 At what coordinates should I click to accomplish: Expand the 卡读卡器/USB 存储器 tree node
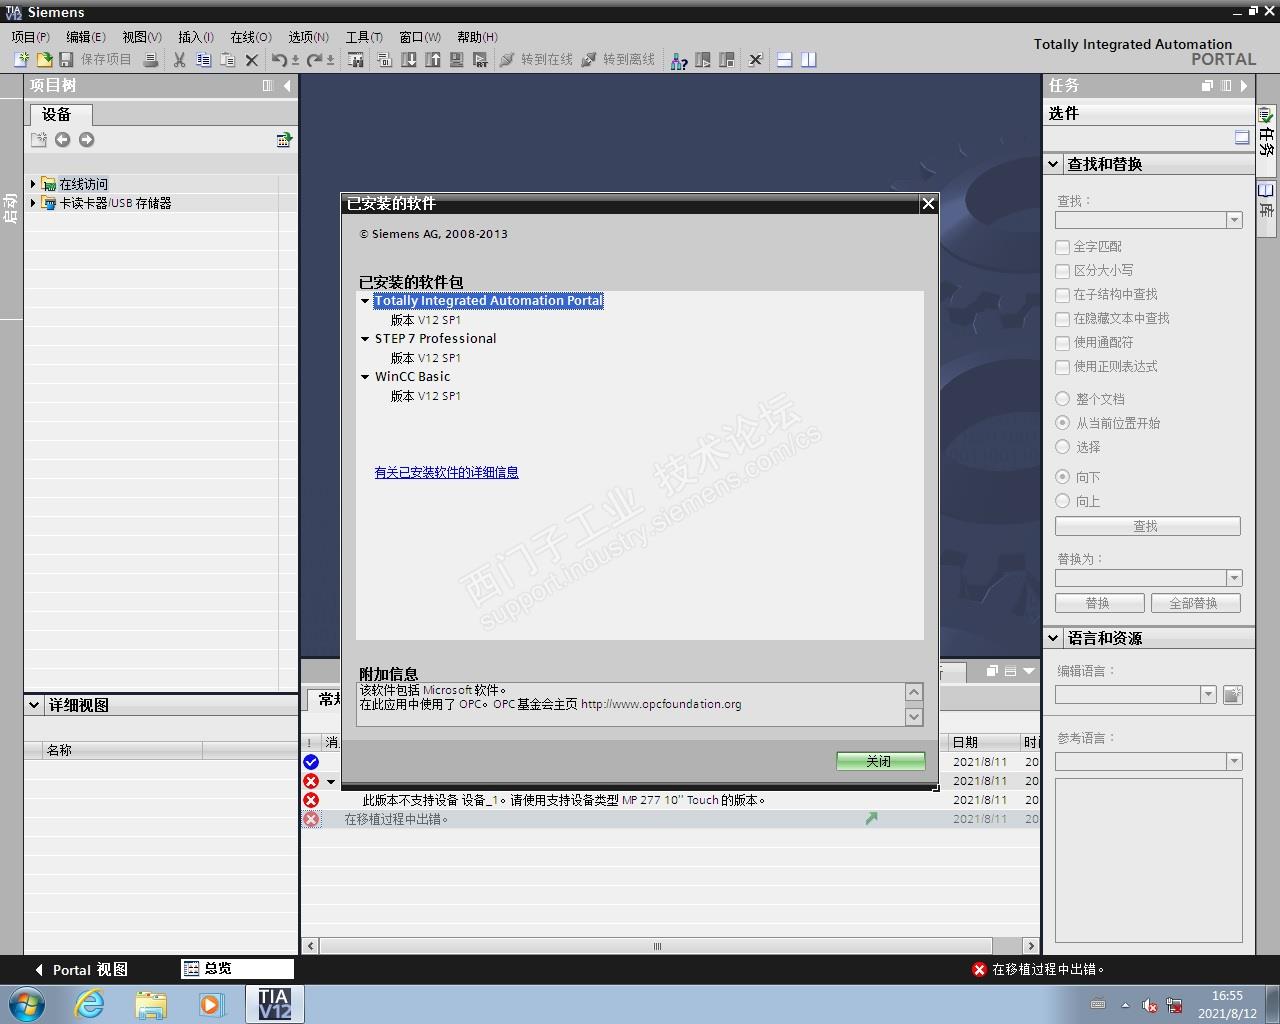[33, 203]
